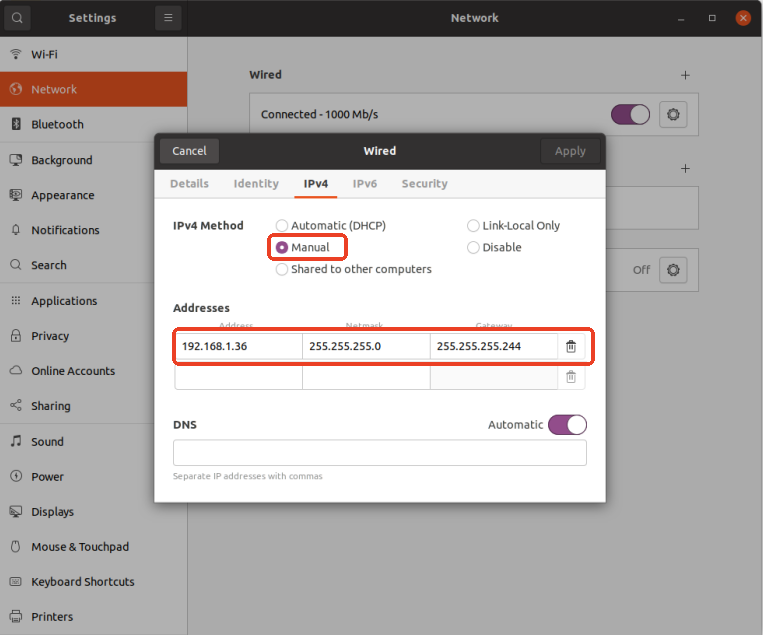Open gear settings beside the Off label
The height and width of the screenshot is (635, 763).
click(674, 270)
